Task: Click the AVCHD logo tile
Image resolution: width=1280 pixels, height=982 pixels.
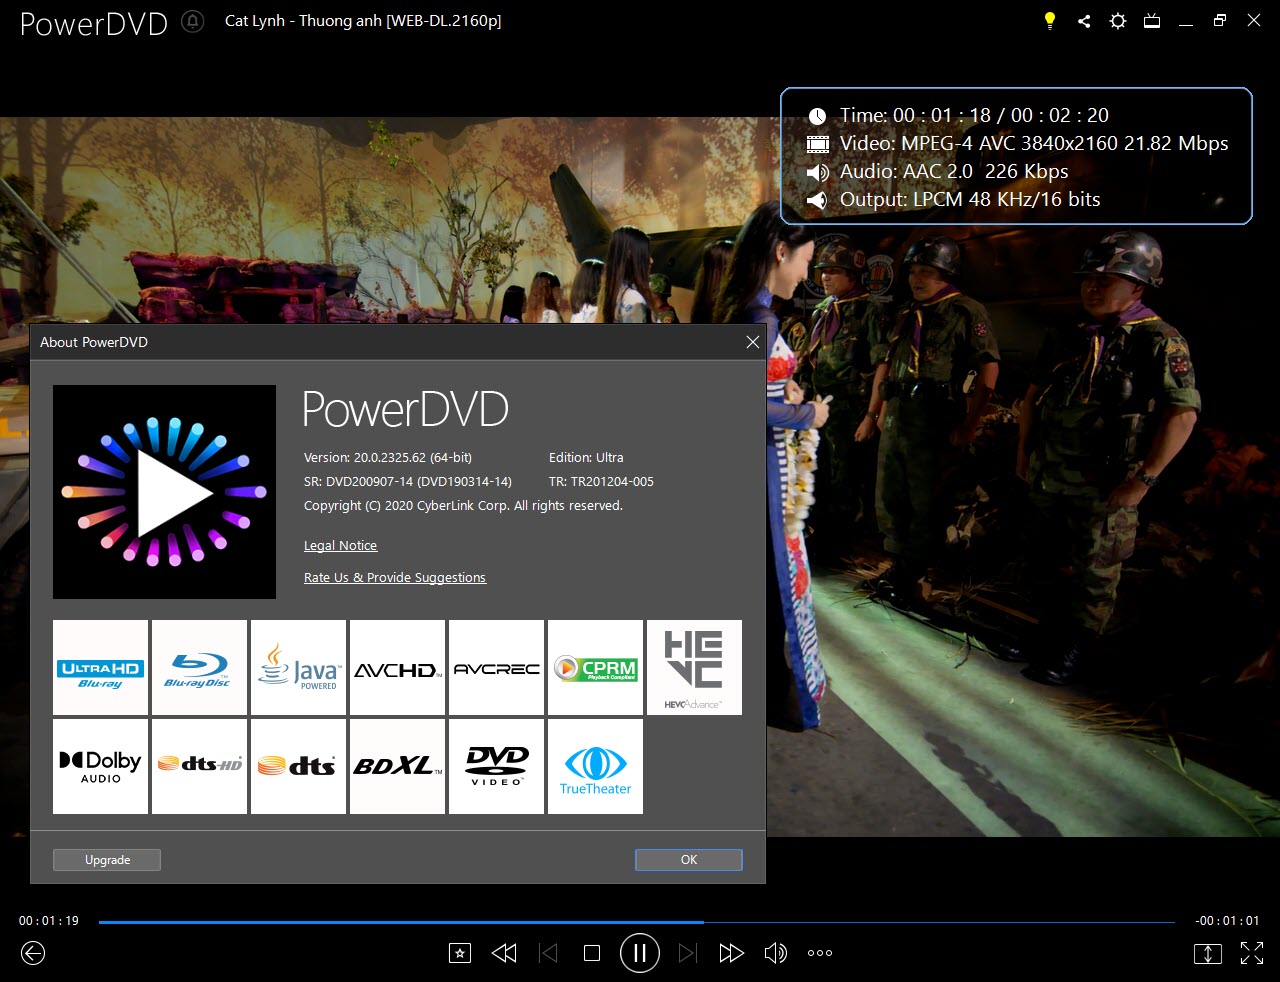Action: tap(397, 667)
